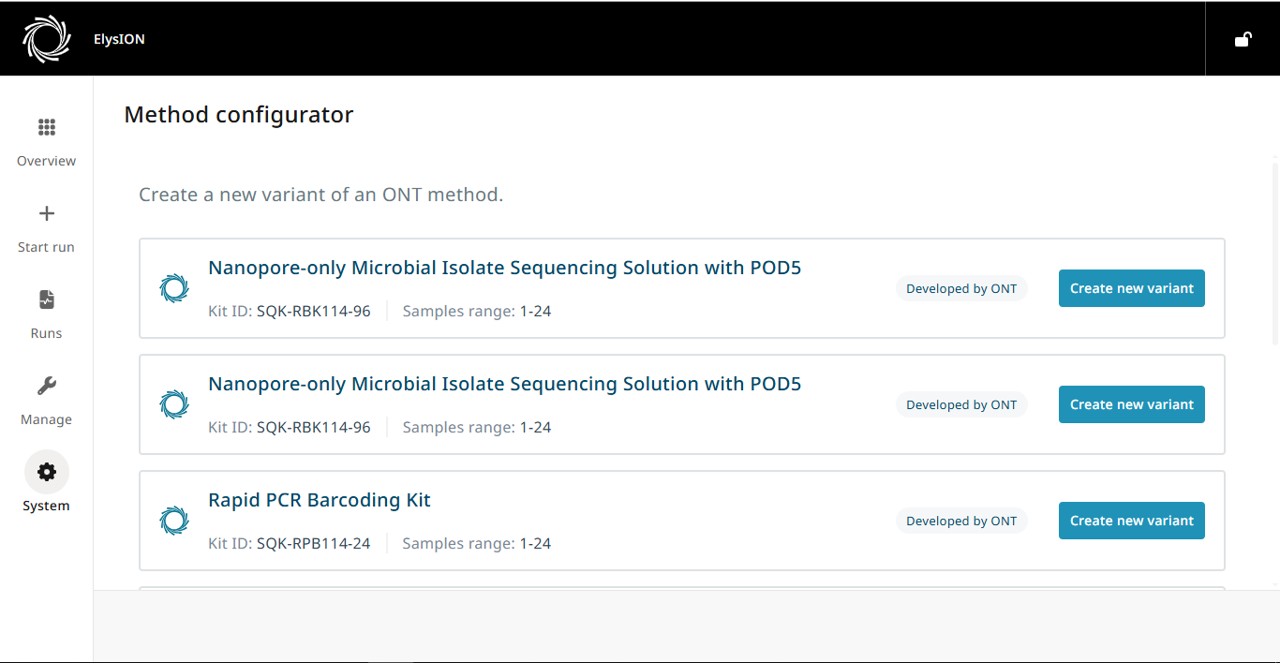1280x663 pixels.
Task: Open the Overview grid icon
Action: (x=47, y=127)
